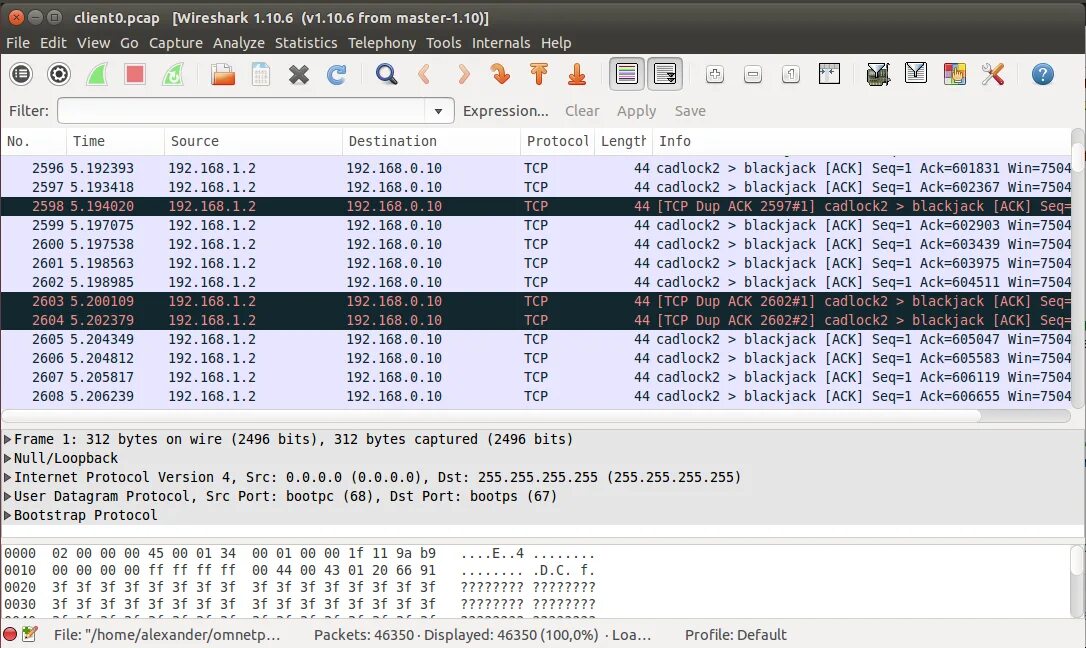Click the expert info red status circle
The width and height of the screenshot is (1086, 648).
tap(10, 634)
